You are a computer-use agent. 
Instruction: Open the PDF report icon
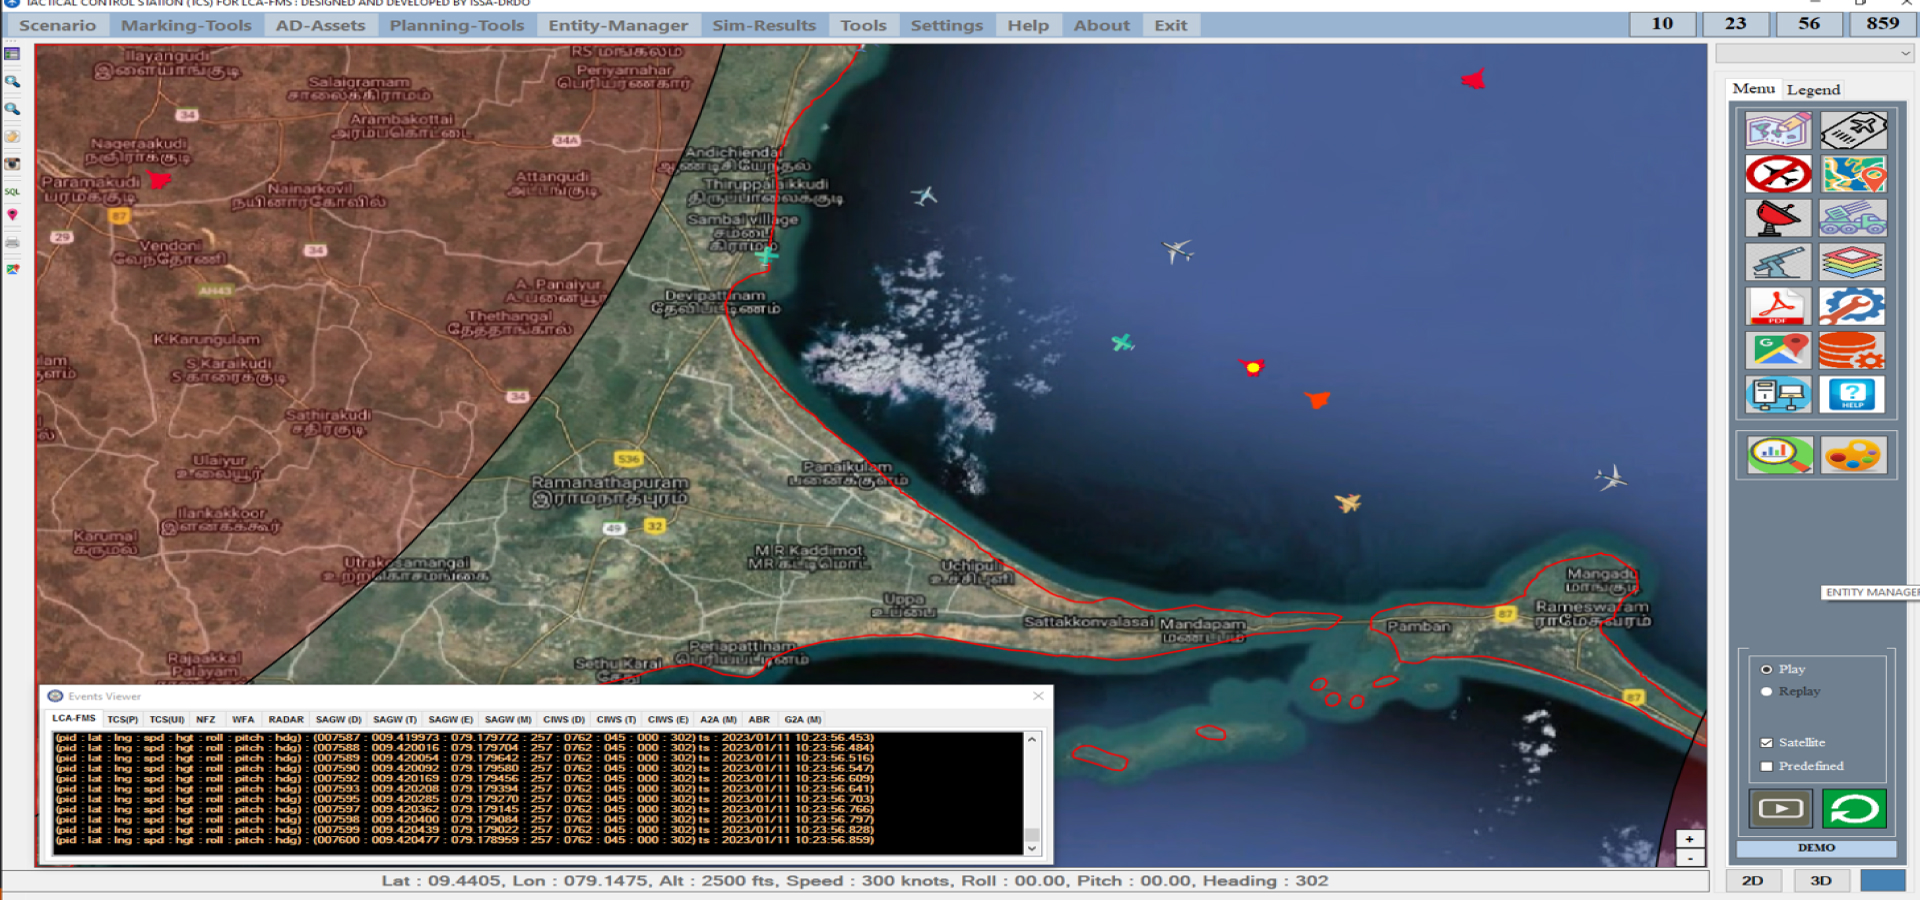coord(1778,306)
